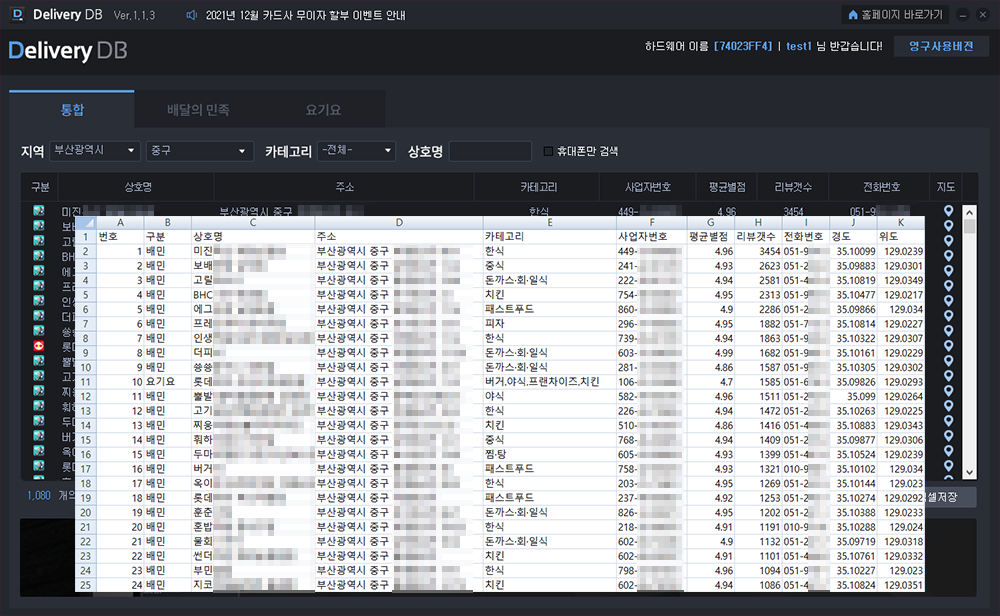Open map pin for the row starting 뿔
1000x616 pixels.
(x=948, y=360)
